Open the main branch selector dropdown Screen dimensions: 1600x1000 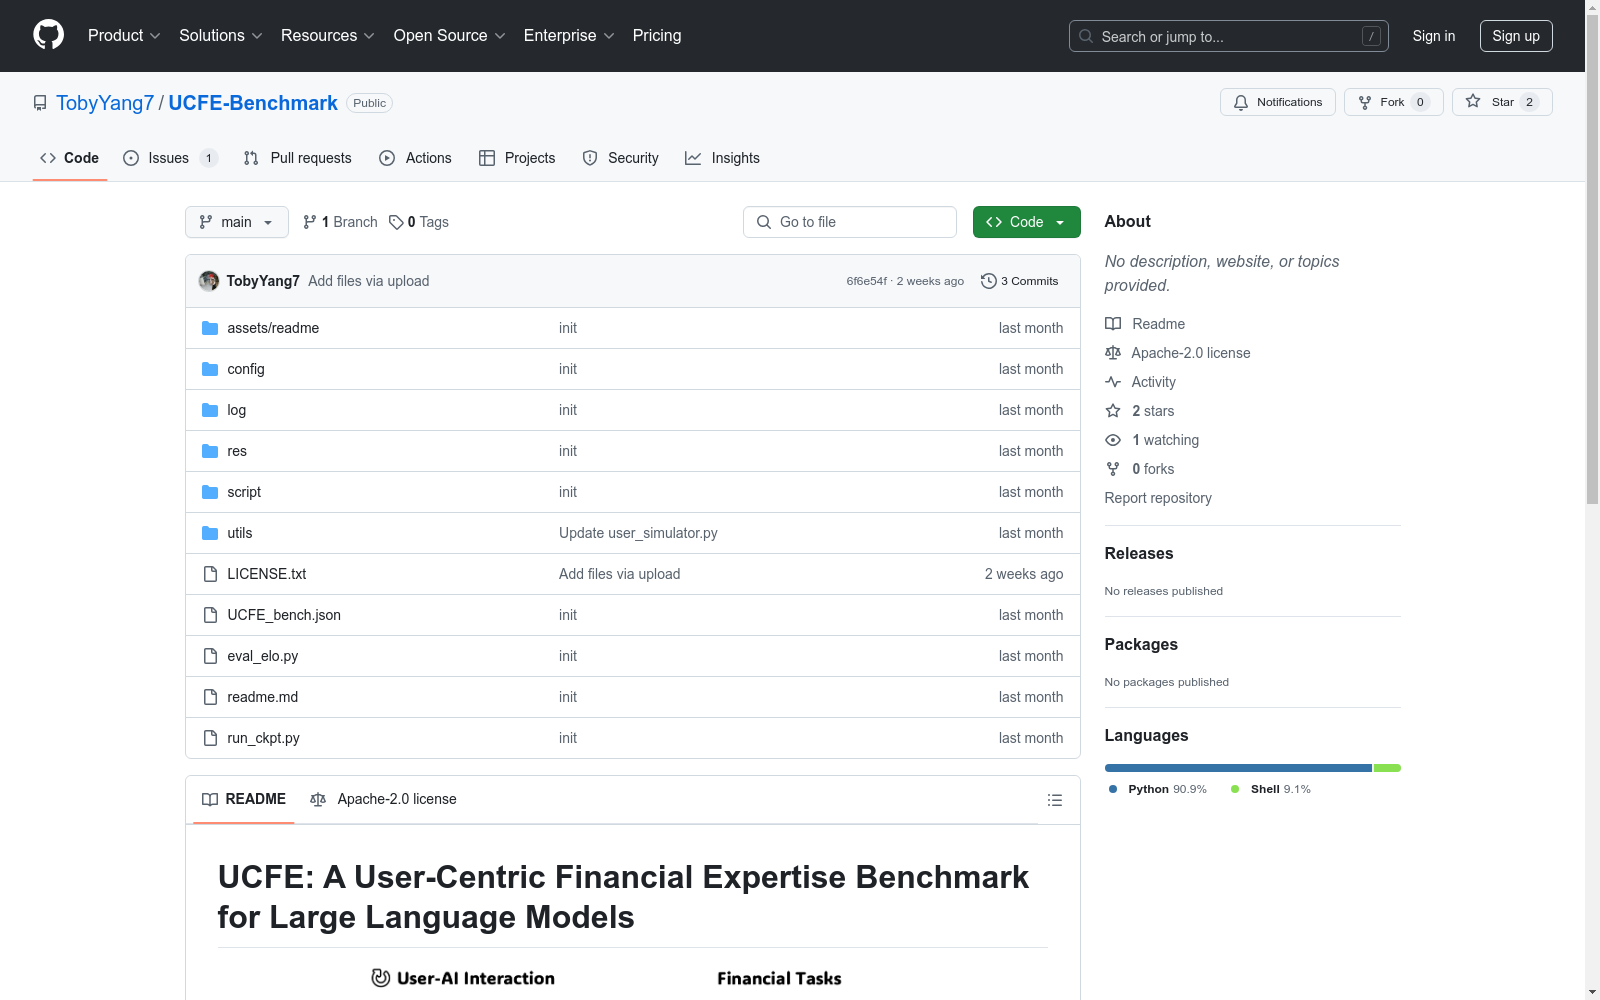click(237, 222)
